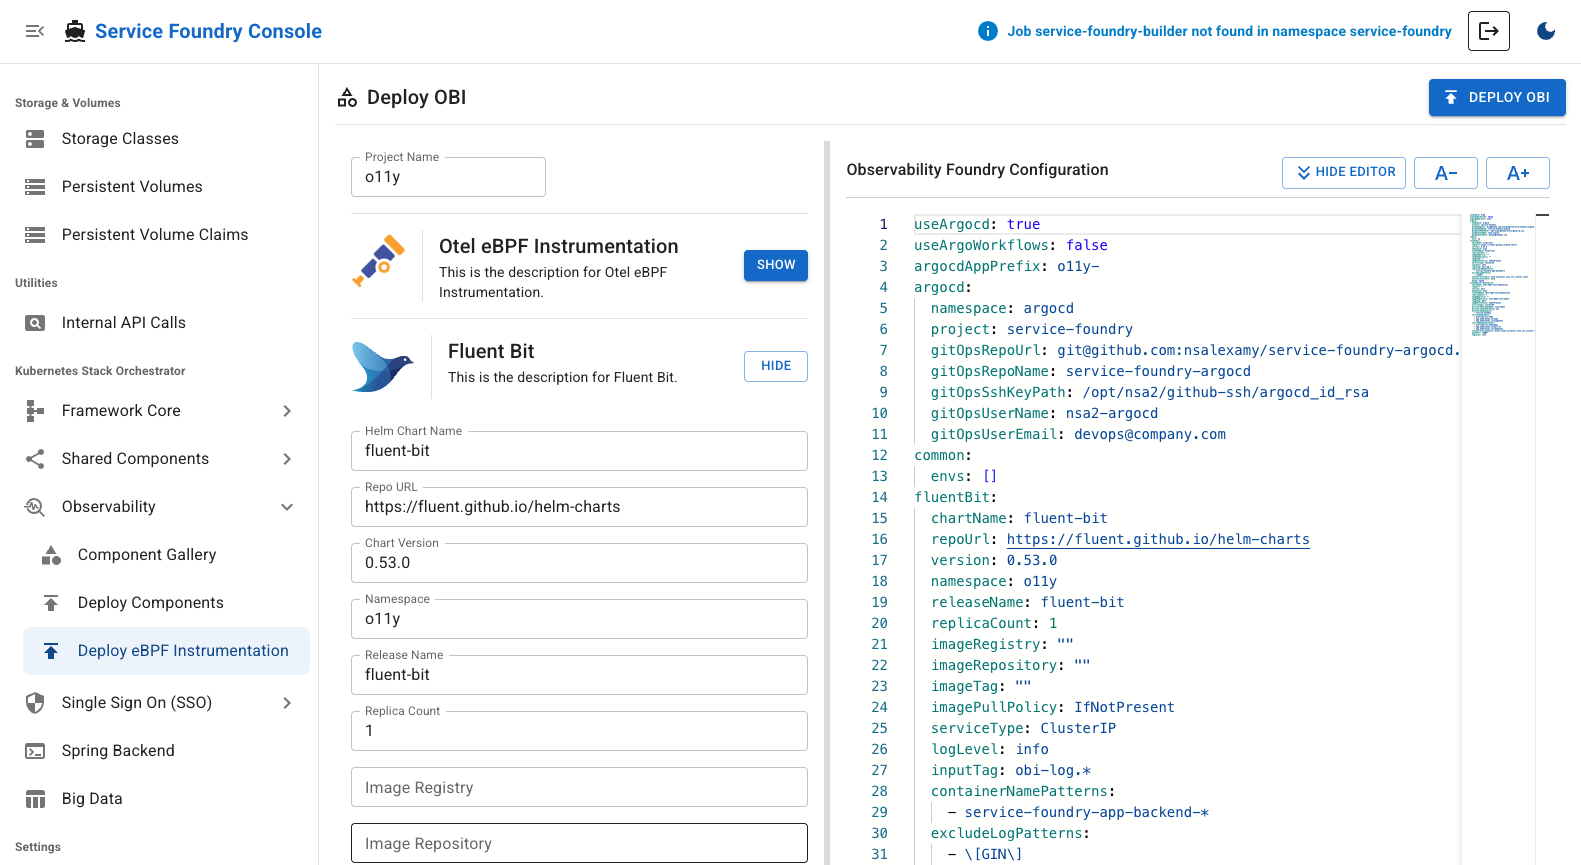Select Deploy eBPF Instrumentation menu item
This screenshot has height=865, width=1581.
point(166,651)
